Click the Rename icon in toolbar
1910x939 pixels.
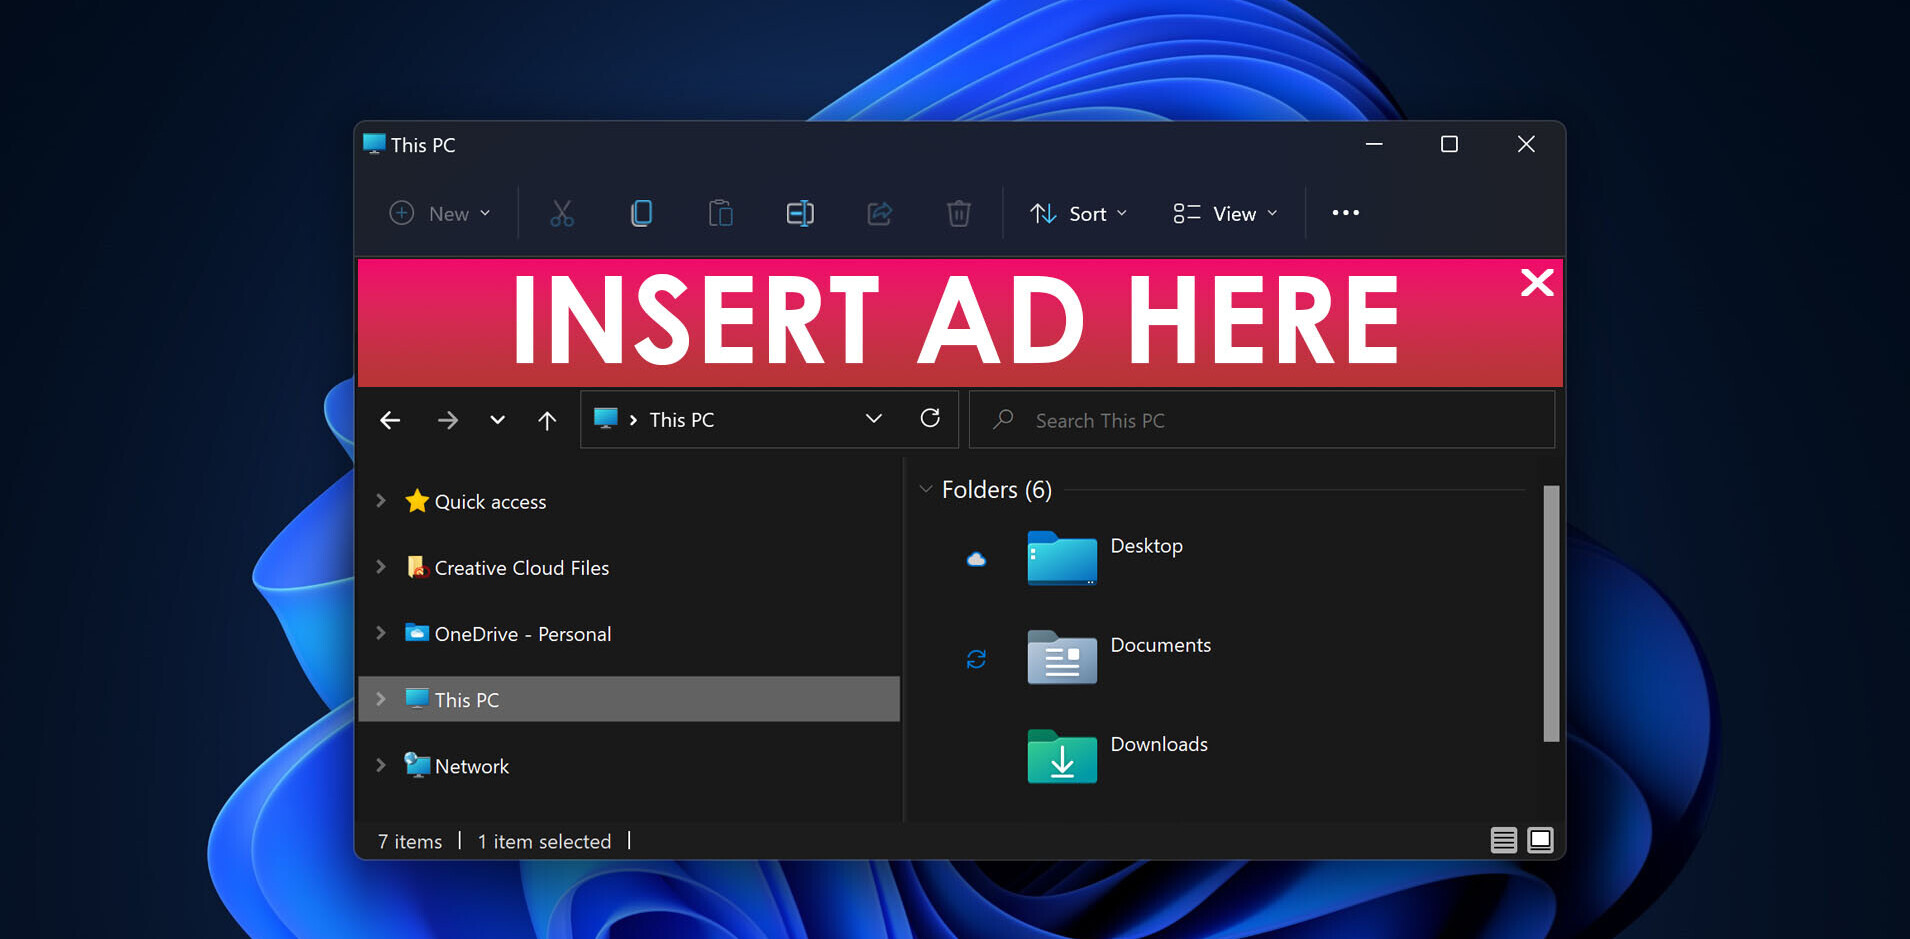pyautogui.click(x=800, y=213)
